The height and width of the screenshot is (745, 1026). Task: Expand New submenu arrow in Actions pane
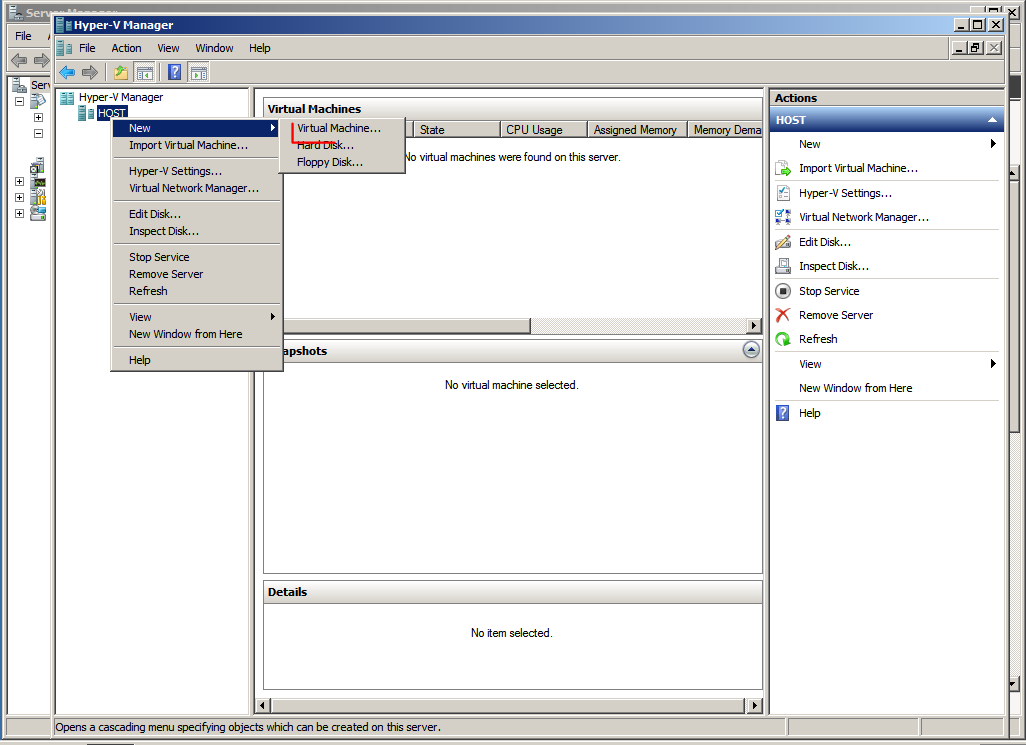click(993, 144)
